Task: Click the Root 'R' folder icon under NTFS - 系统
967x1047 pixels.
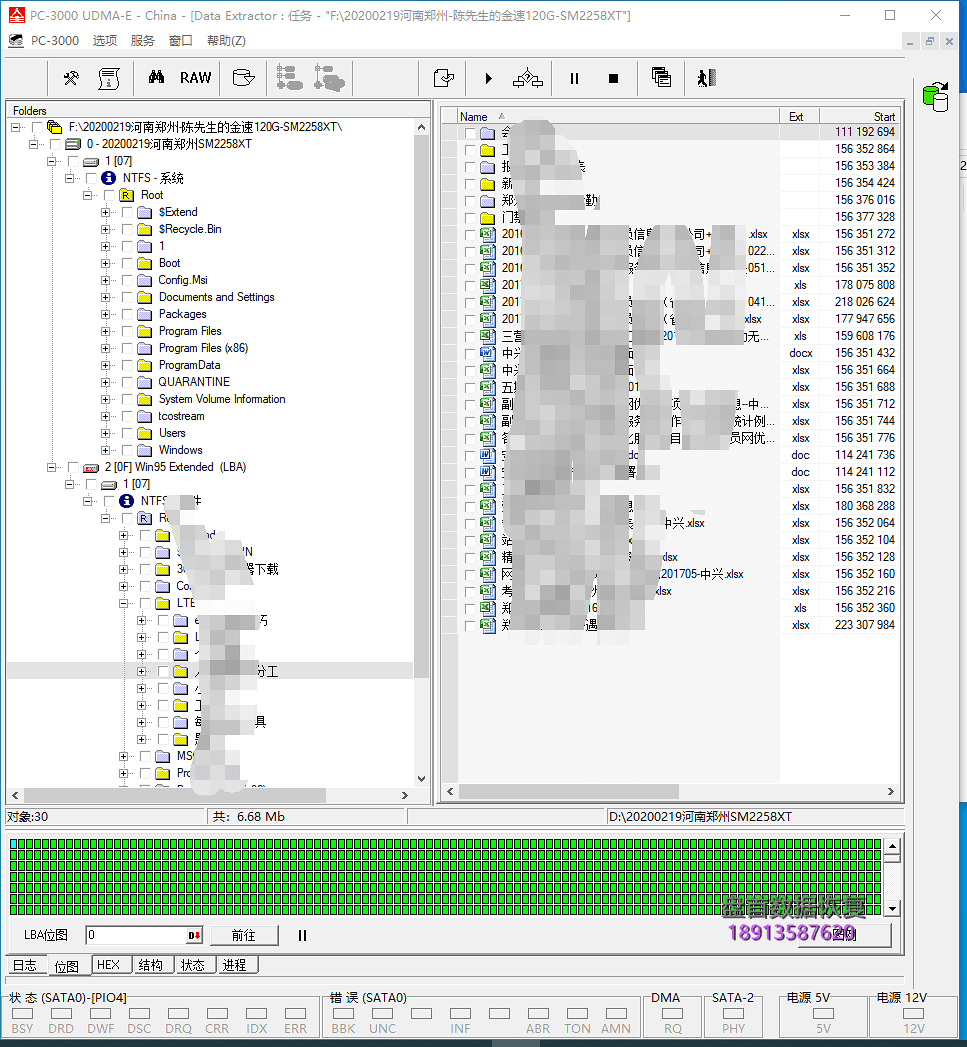Action: 126,195
